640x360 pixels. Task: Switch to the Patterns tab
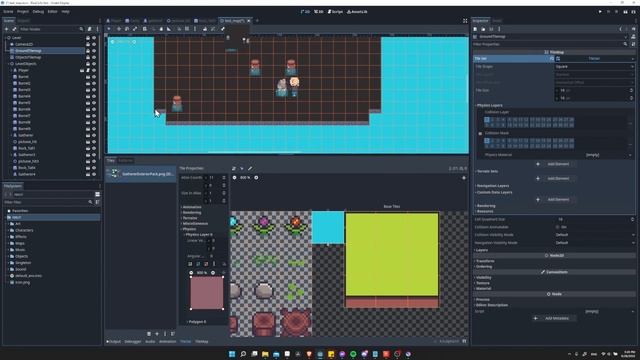(125, 160)
